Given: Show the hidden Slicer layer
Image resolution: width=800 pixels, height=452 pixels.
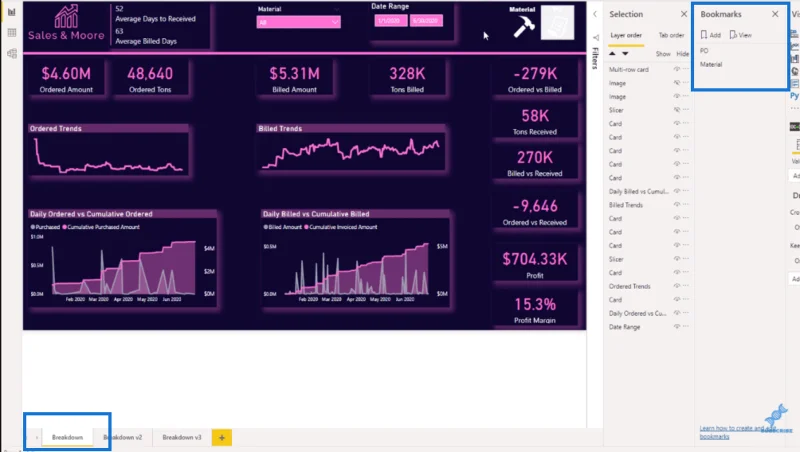Looking at the screenshot, I should [x=677, y=110].
